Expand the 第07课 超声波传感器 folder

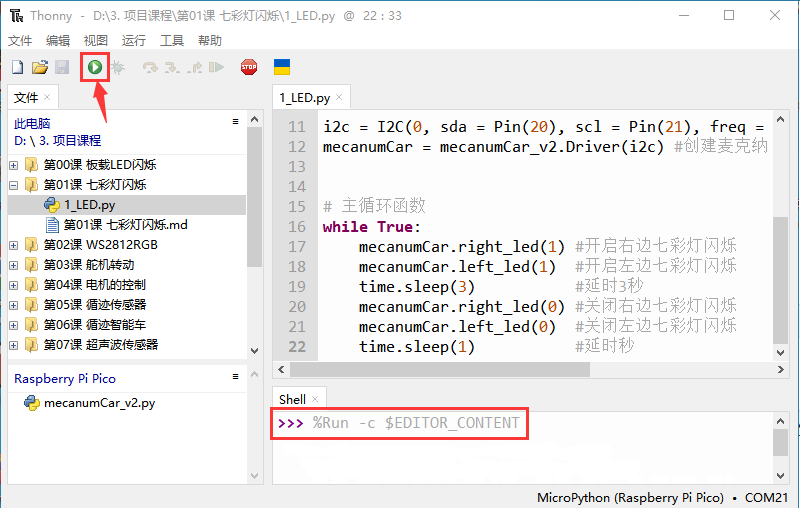pyautogui.click(x=14, y=345)
